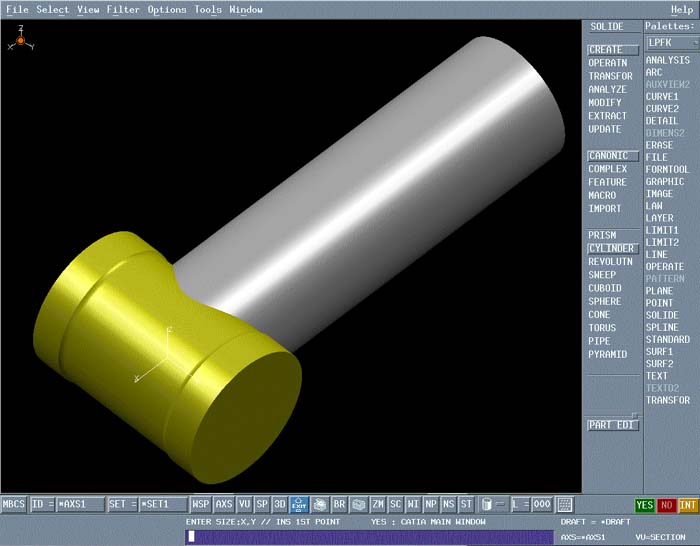The width and height of the screenshot is (700, 546).
Task: Click the axis orientation compass icon
Action: tap(21, 41)
